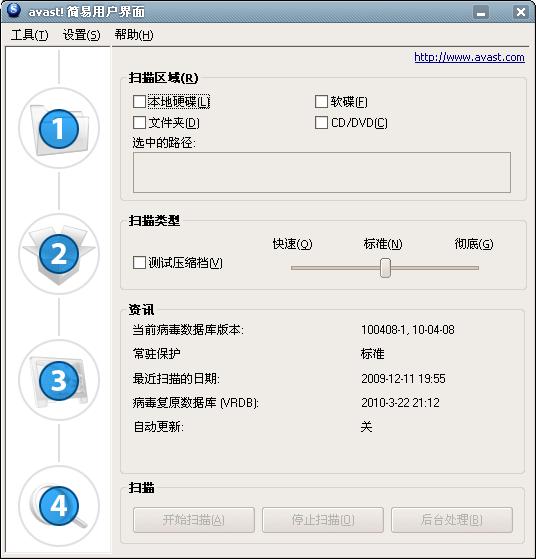Open the http://www.avast.com link
536x559 pixels.
tap(469, 57)
